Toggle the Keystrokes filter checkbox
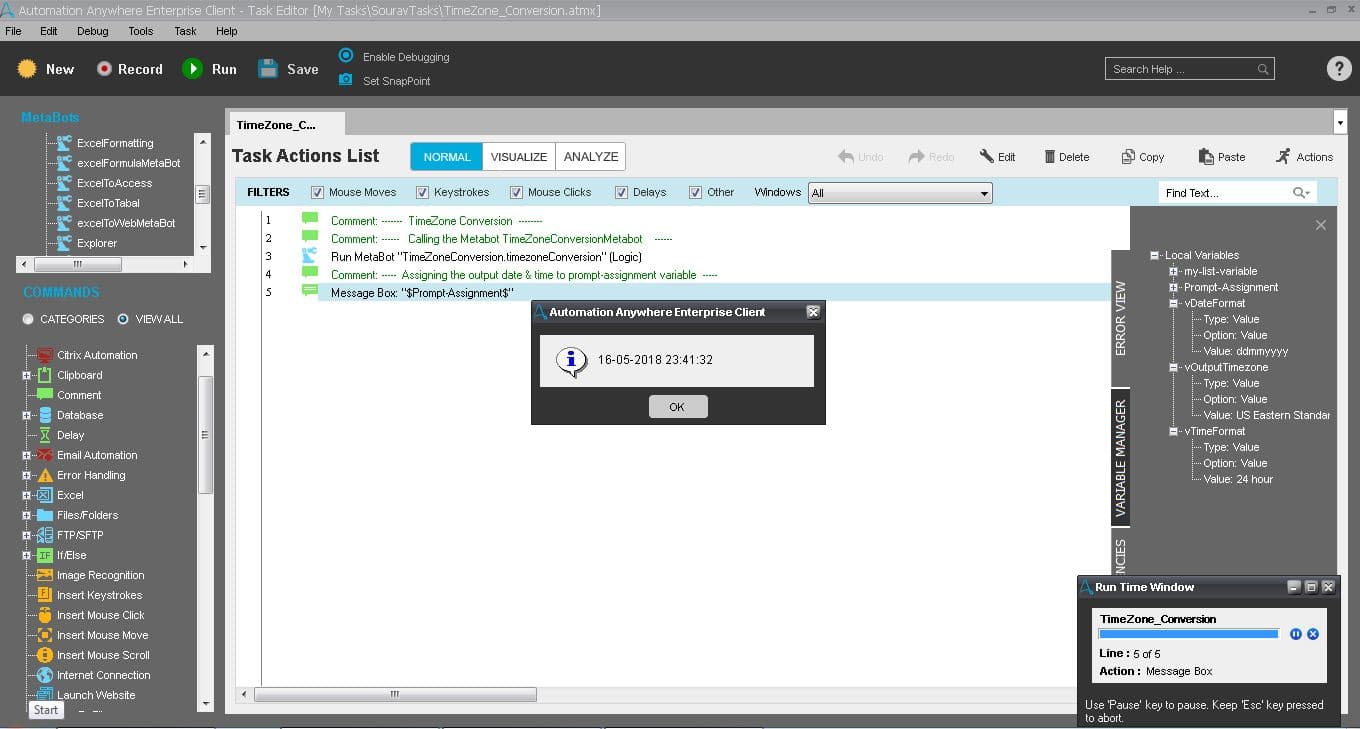 click(x=422, y=192)
